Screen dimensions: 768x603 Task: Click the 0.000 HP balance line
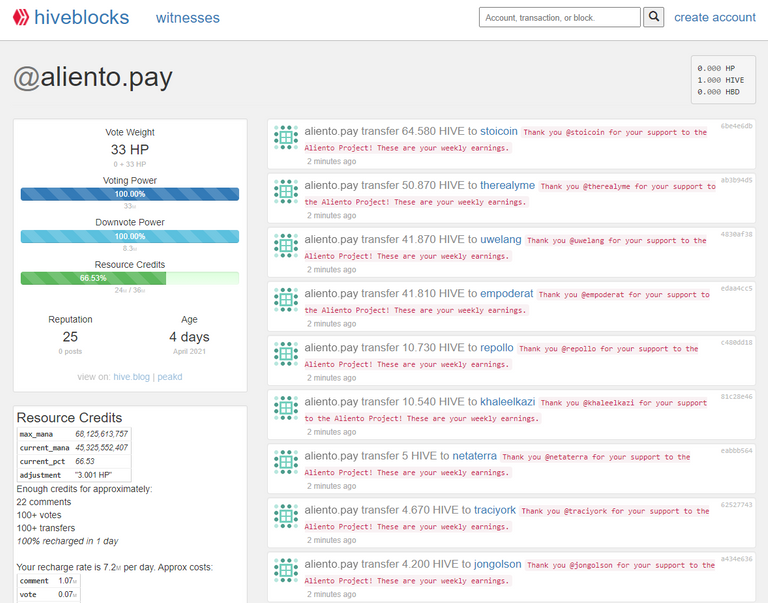716,69
